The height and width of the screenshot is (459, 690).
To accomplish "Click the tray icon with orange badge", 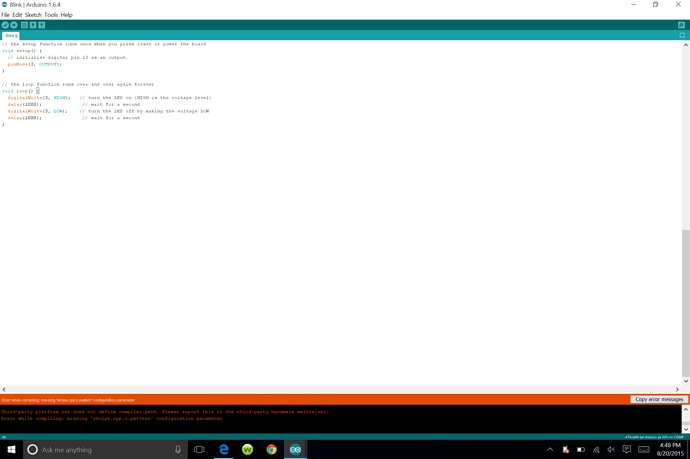I will [x=565, y=449].
